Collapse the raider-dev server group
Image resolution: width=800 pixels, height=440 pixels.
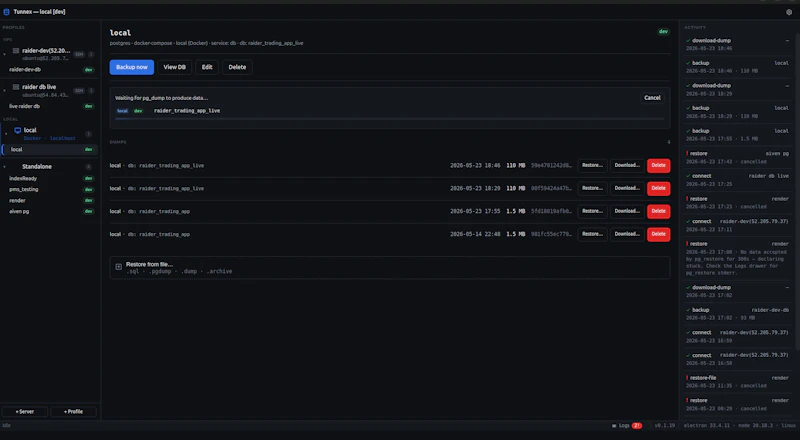pyautogui.click(x=5, y=54)
